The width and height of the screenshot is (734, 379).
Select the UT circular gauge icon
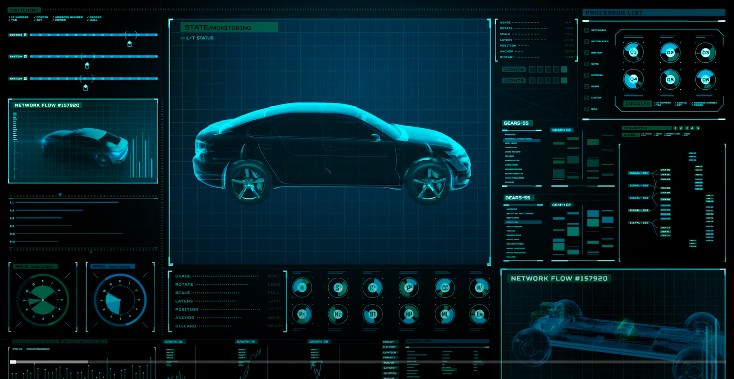(x=373, y=314)
